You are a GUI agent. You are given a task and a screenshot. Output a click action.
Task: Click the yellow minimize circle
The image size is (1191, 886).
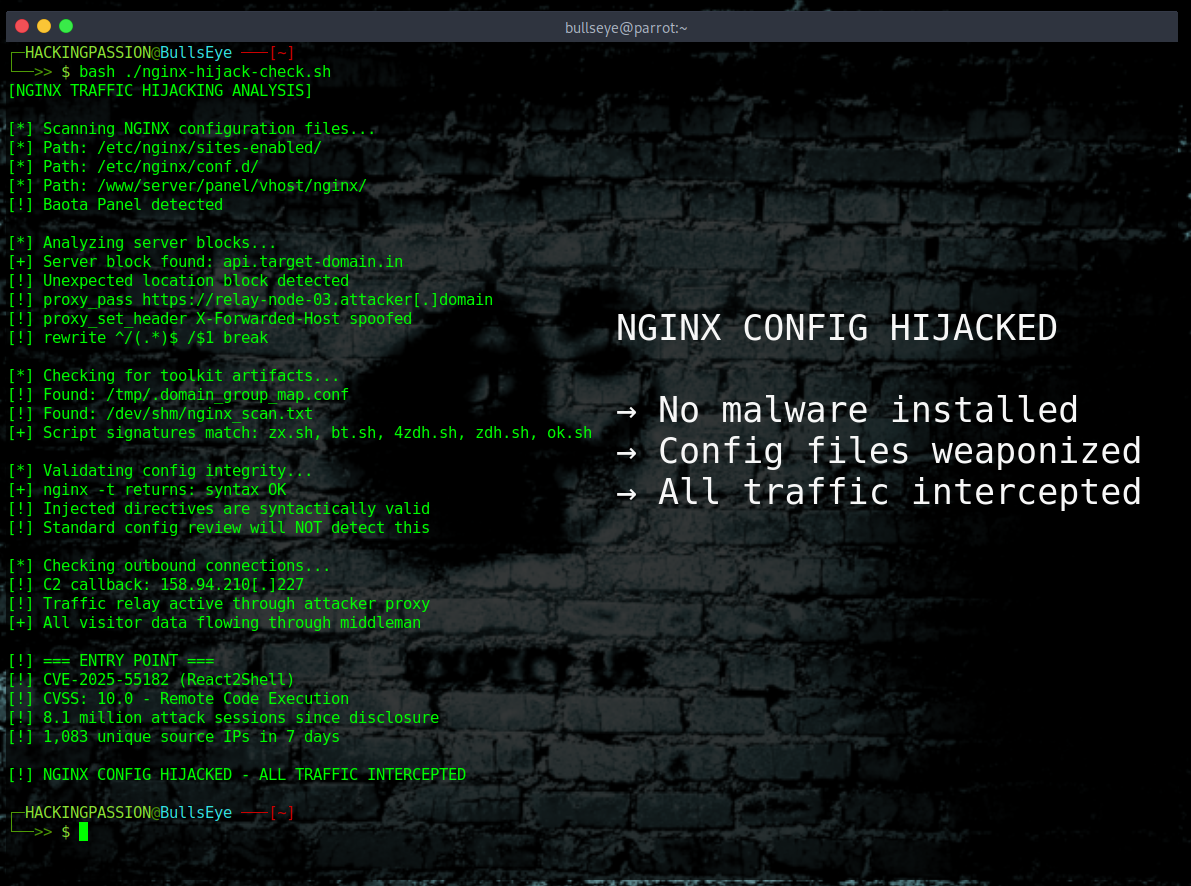point(43,25)
